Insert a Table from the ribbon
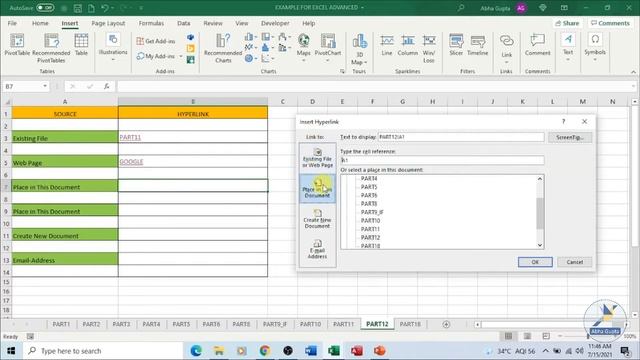Image resolution: width=640 pixels, height=360 pixels. coord(81,45)
